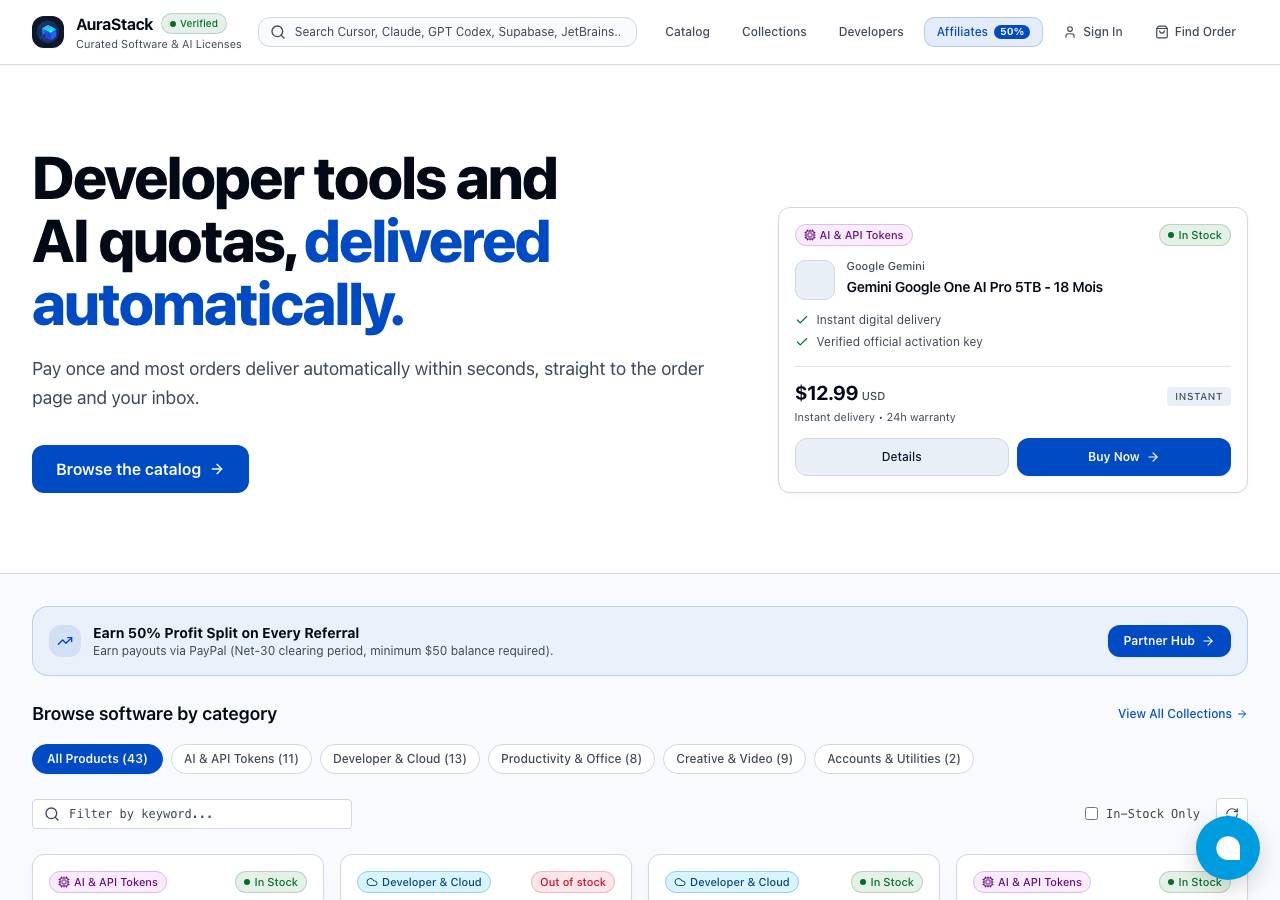Select the All Products (43) tab
1280x900 pixels.
pos(97,759)
